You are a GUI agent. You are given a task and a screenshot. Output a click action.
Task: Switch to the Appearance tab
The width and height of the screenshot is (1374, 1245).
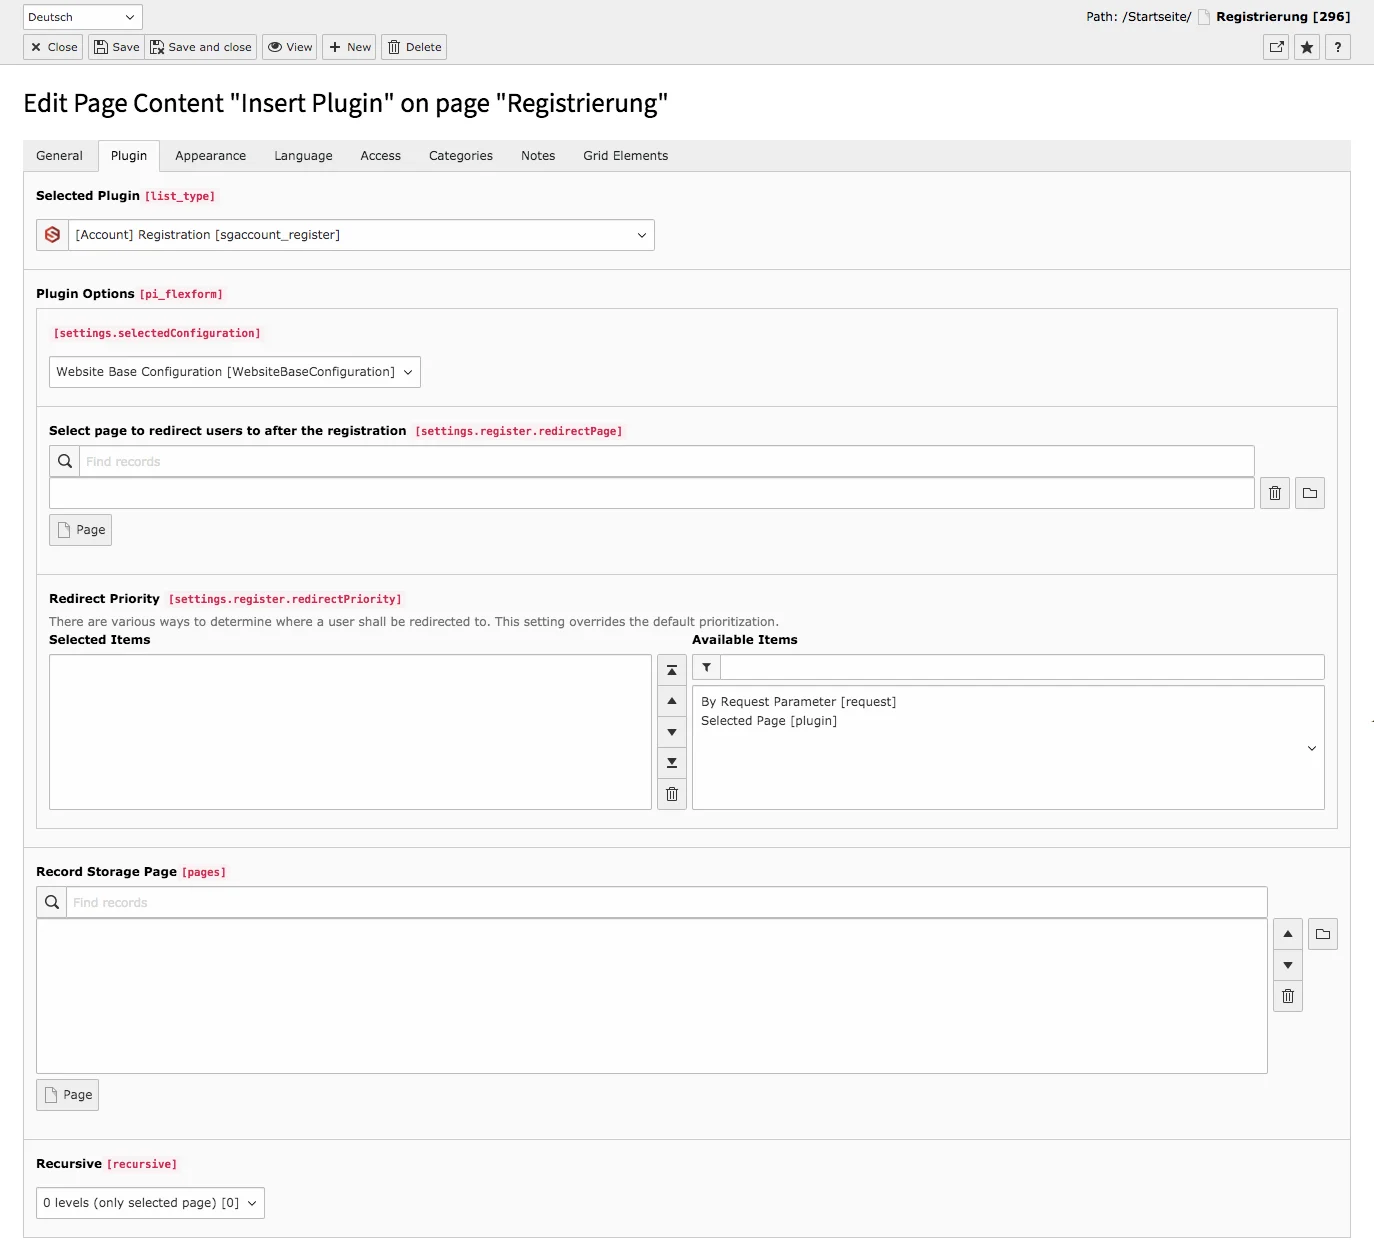click(210, 155)
